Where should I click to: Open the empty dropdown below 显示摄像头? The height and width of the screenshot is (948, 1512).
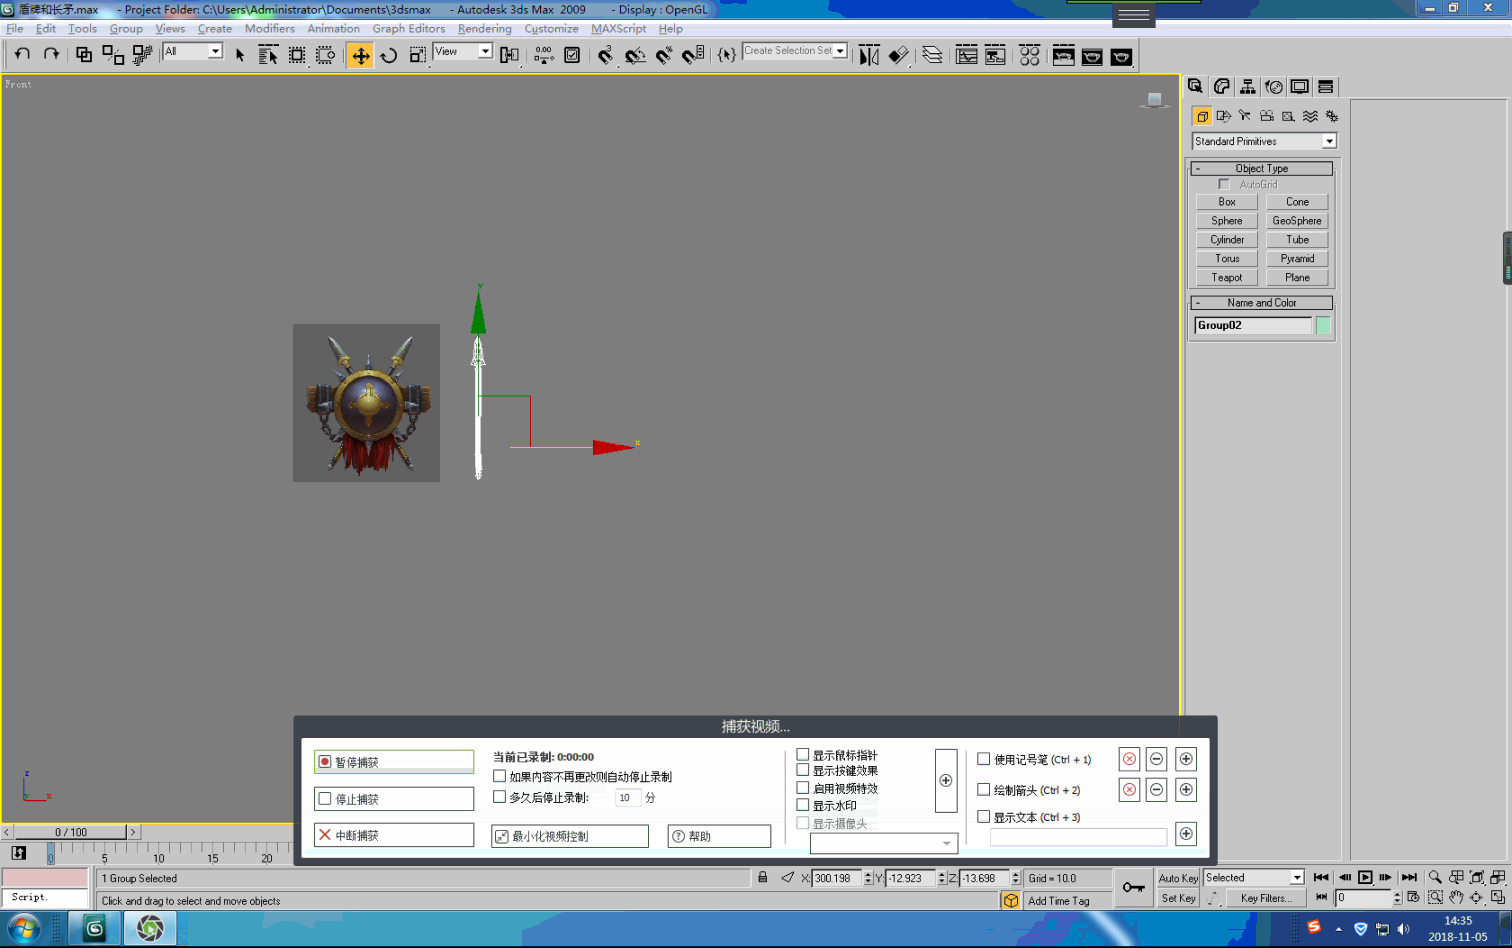click(884, 843)
